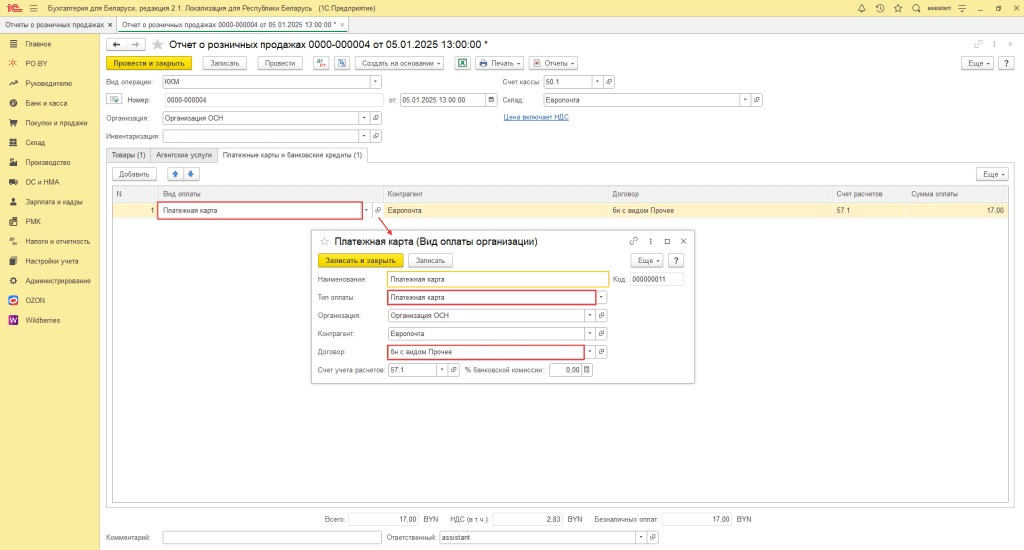Open Покупки и продажи section
This screenshot has width=1024, height=550.
[56, 123]
